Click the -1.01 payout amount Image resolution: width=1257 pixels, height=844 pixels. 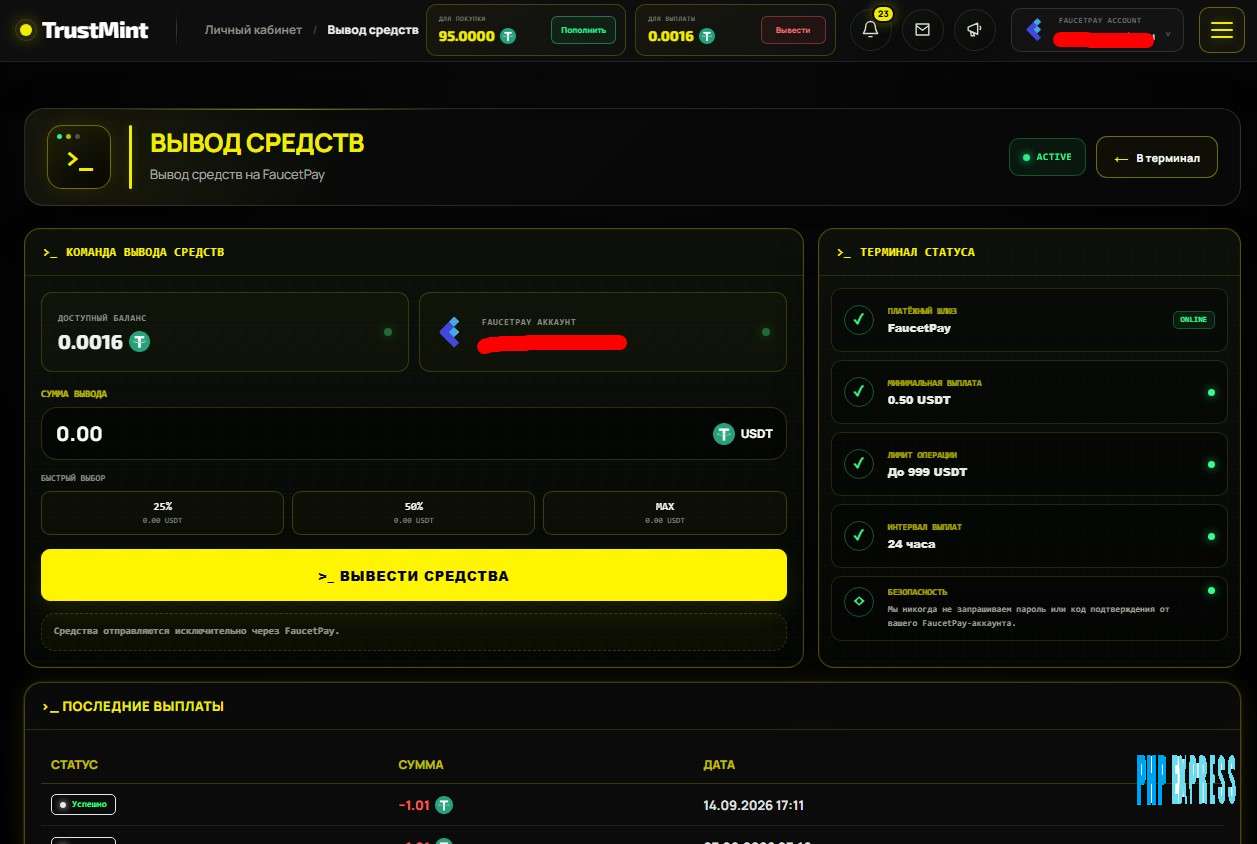point(414,805)
